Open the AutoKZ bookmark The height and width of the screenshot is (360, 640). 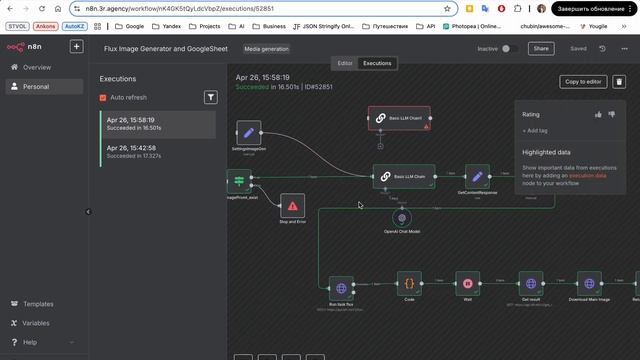pyautogui.click(x=74, y=26)
